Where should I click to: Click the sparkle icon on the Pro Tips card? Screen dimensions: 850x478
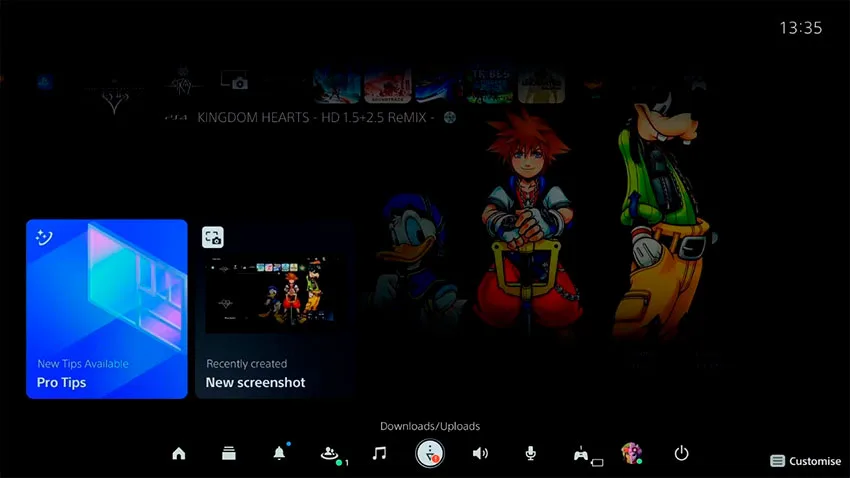(44, 237)
